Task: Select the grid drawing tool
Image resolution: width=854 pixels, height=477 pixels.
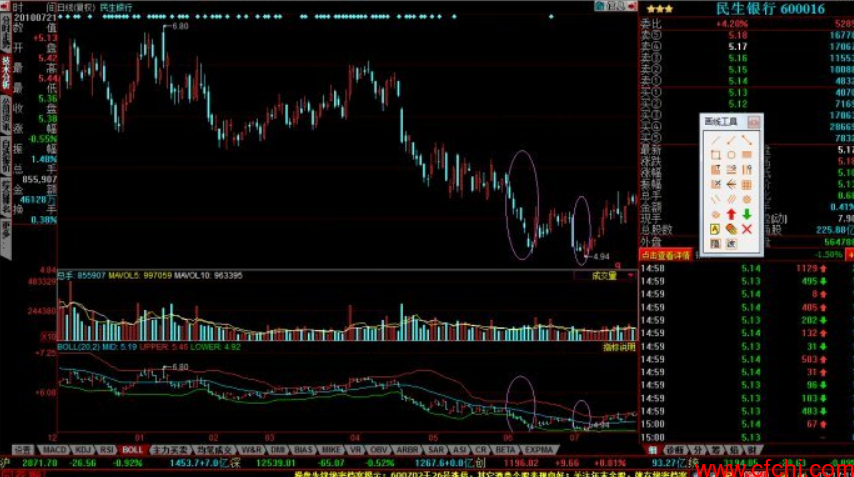Action: pyautogui.click(x=747, y=185)
